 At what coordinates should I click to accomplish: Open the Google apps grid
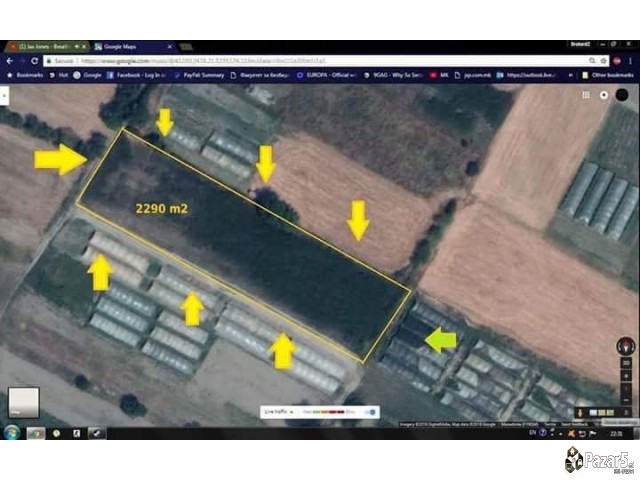(x=587, y=94)
